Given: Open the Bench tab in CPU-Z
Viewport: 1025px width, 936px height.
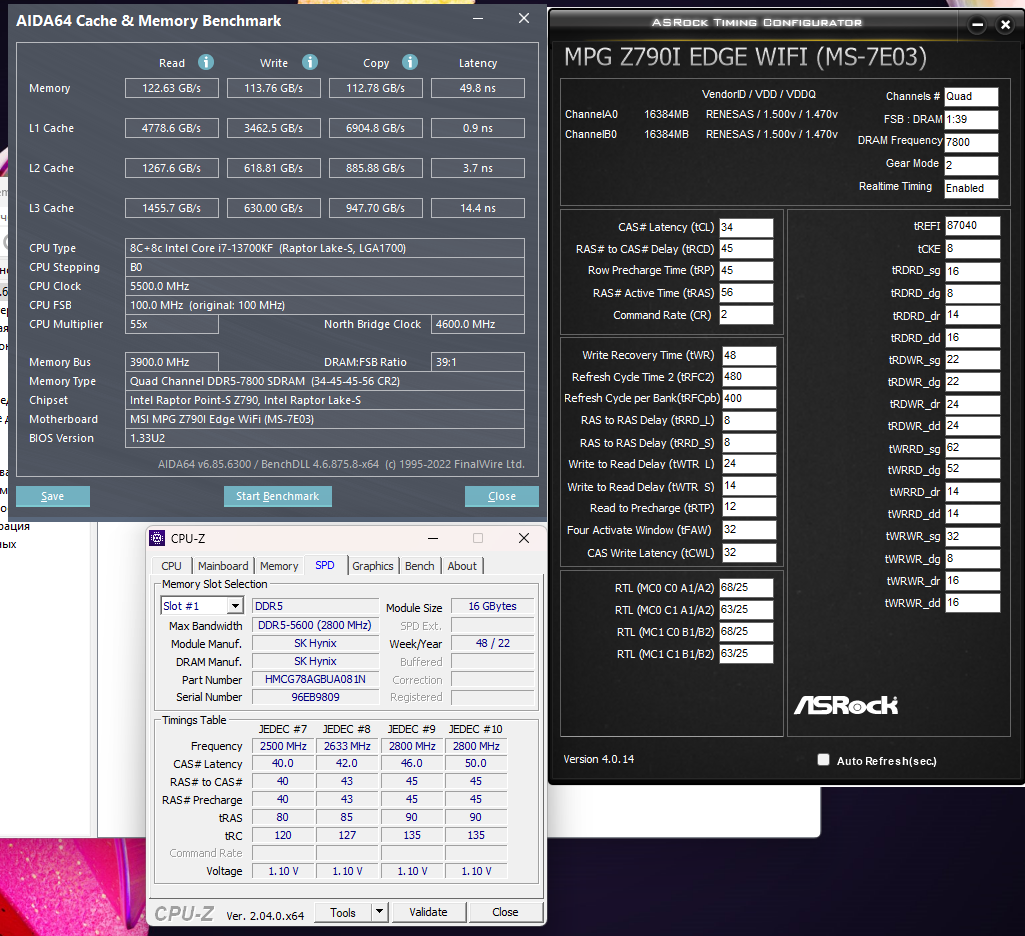Looking at the screenshot, I should coord(420,566).
